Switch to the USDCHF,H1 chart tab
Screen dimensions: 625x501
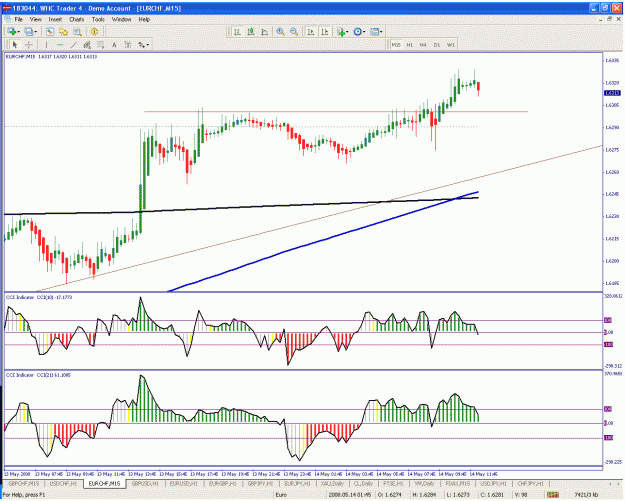[x=63, y=483]
